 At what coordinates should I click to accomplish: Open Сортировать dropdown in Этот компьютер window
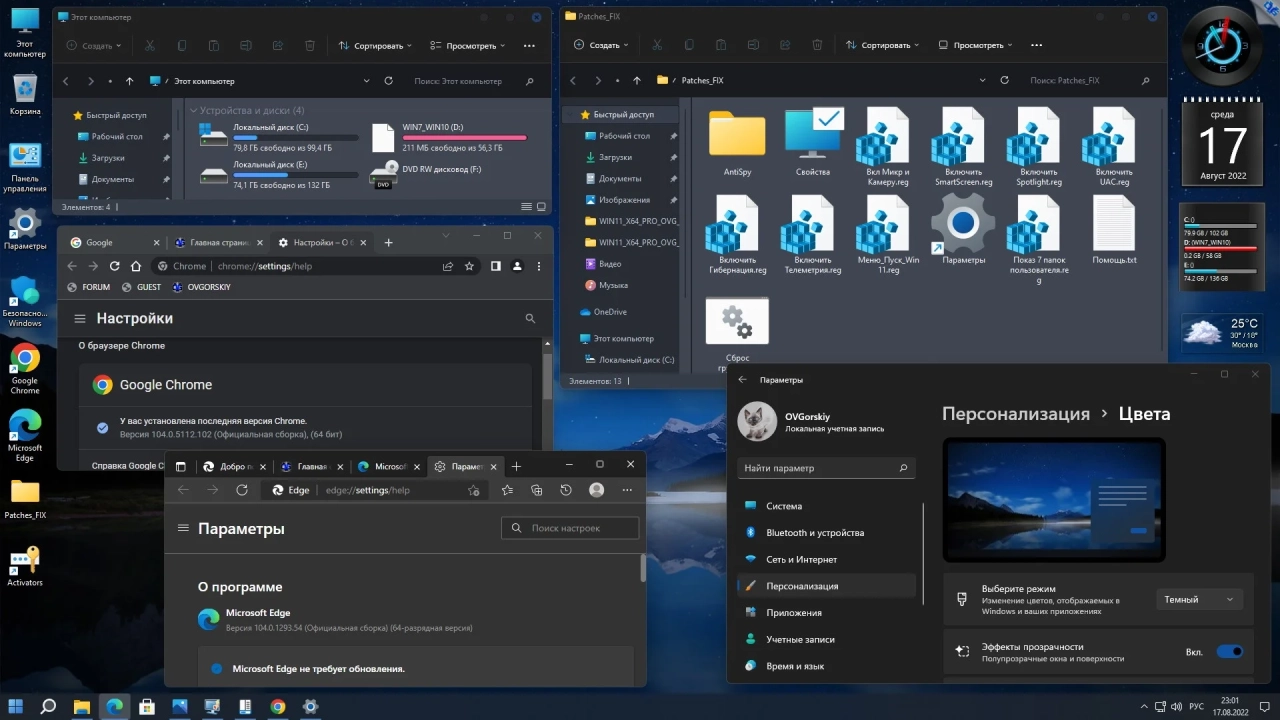375,45
